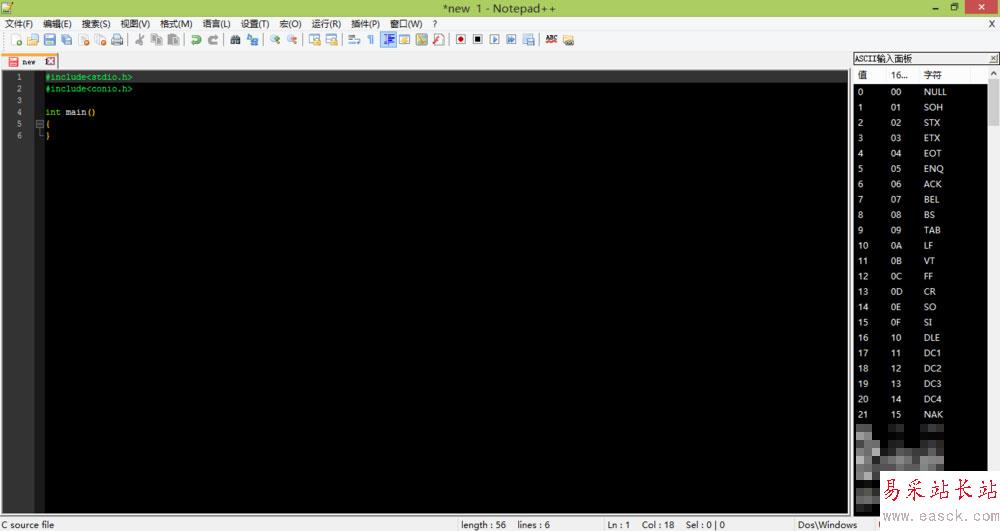The height and width of the screenshot is (531, 1000).
Task: Click Dos\Windows line ending in status bar
Action: tap(827, 525)
